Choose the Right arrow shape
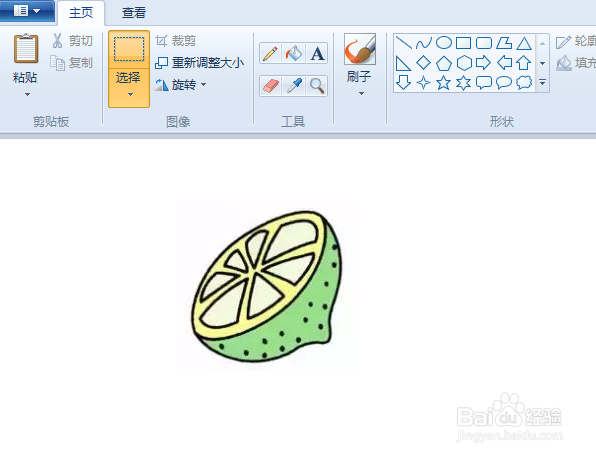Image resolution: width=596 pixels, height=456 pixels. [483, 62]
